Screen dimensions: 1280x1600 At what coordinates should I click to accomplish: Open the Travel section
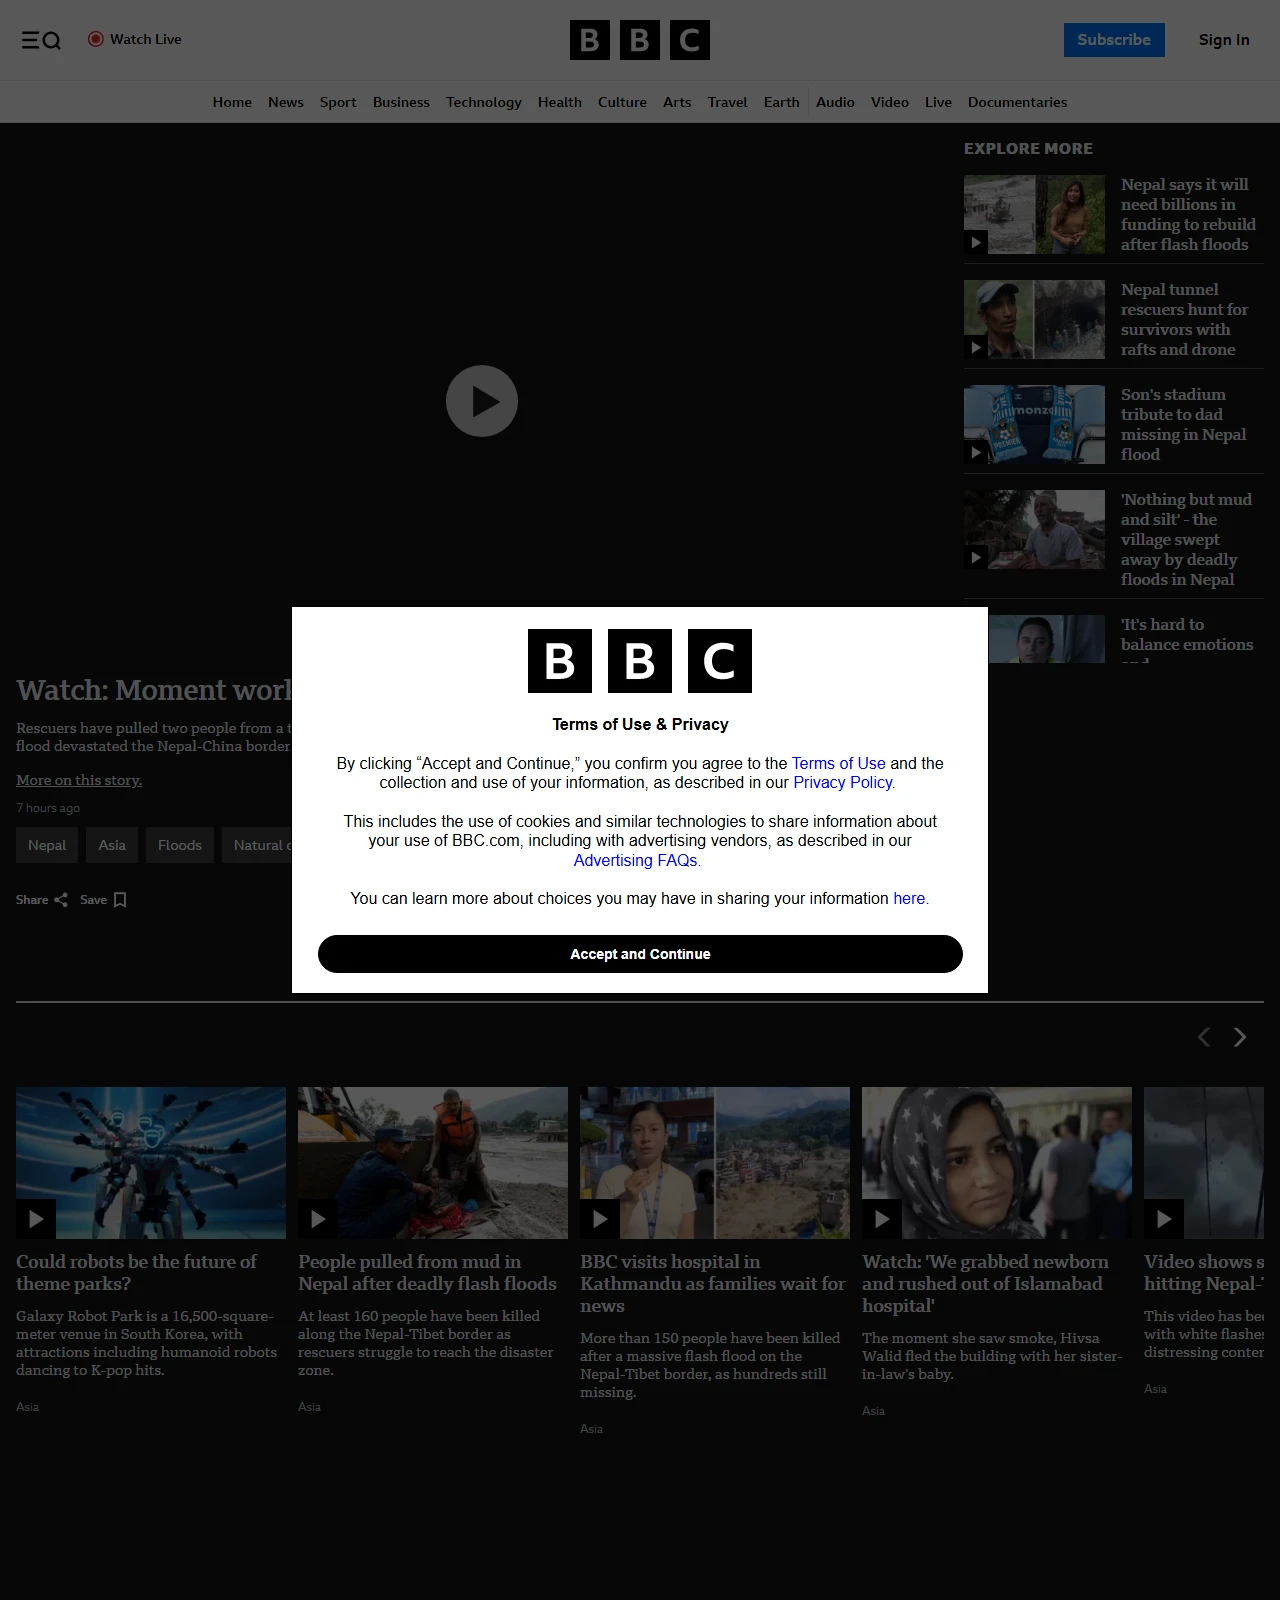(x=727, y=102)
